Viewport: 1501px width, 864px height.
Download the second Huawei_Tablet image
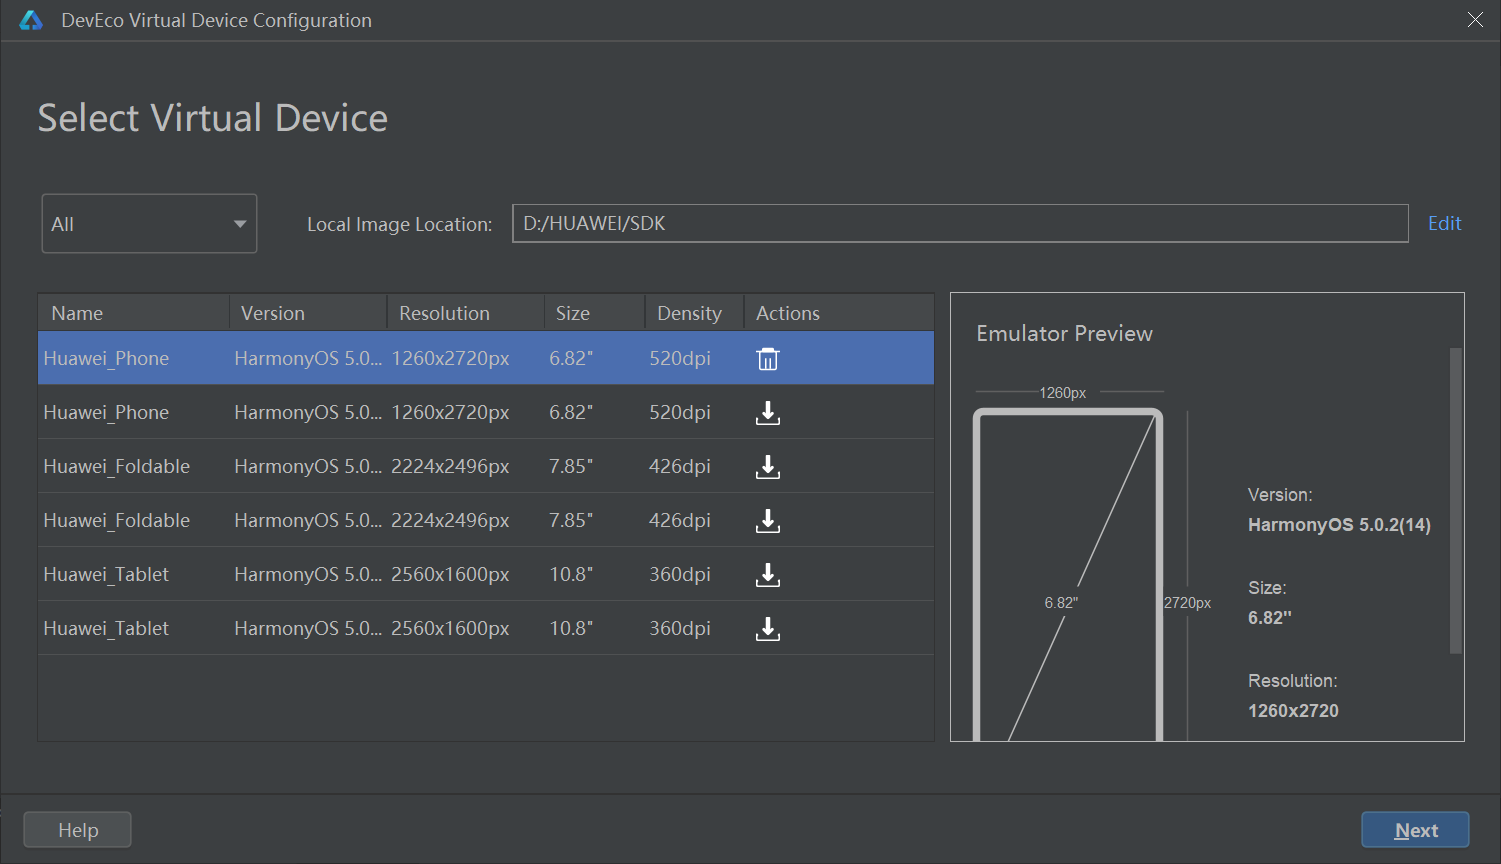coord(767,629)
